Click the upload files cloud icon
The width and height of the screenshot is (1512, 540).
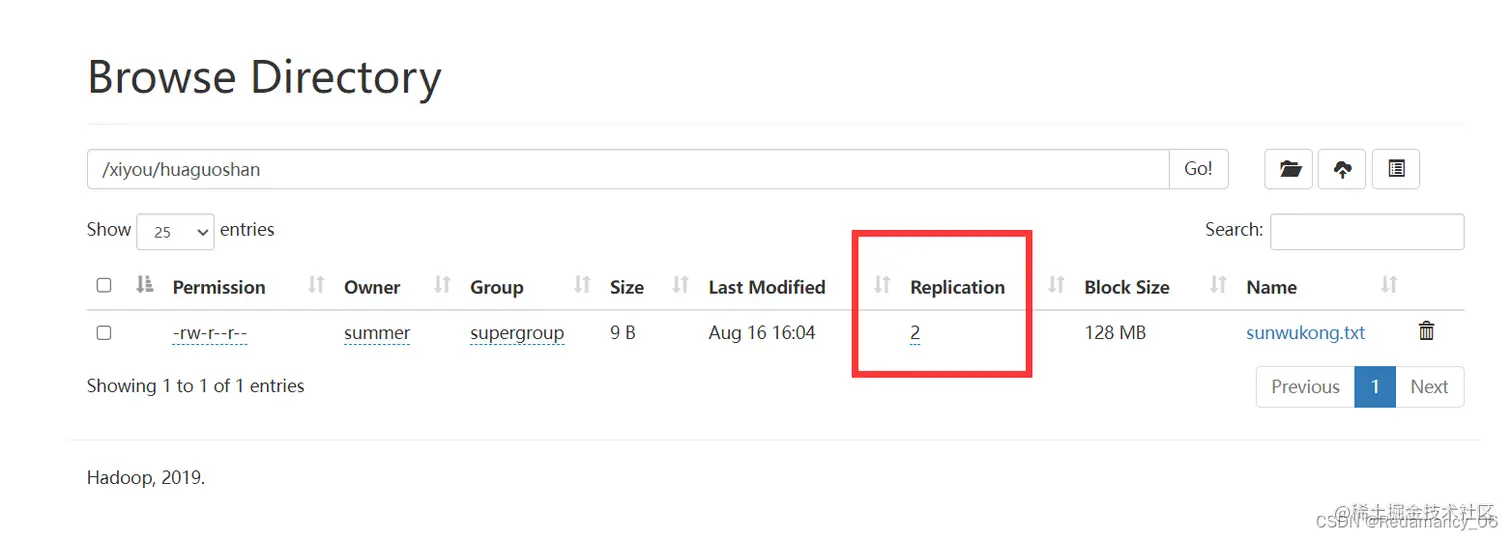tap(1342, 169)
